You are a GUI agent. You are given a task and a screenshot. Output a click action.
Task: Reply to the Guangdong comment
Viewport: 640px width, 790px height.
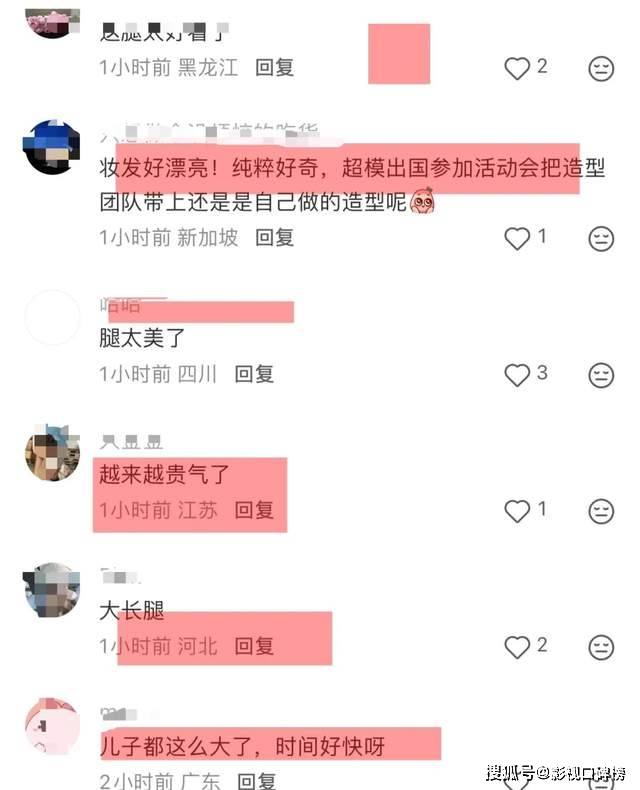pos(257,781)
